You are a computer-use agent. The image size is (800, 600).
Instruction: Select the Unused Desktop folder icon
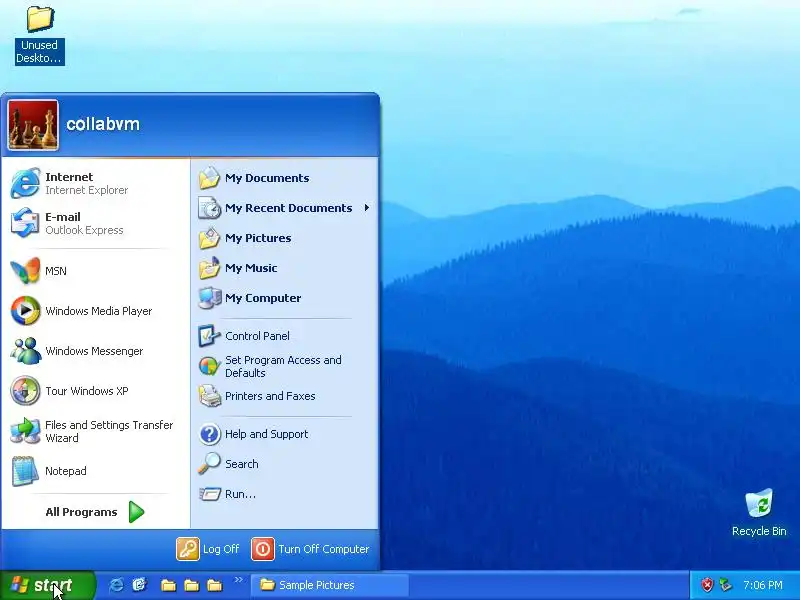click(39, 35)
